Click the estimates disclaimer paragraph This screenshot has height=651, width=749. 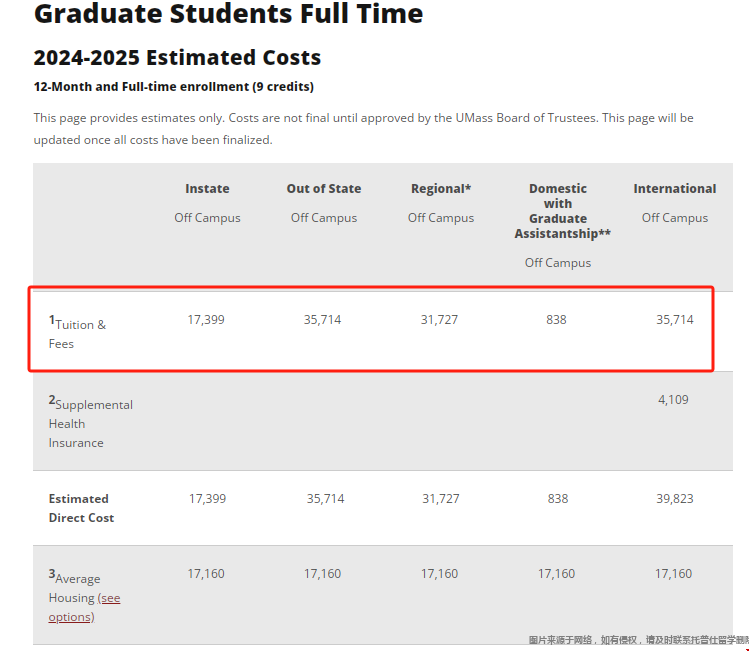click(x=364, y=129)
